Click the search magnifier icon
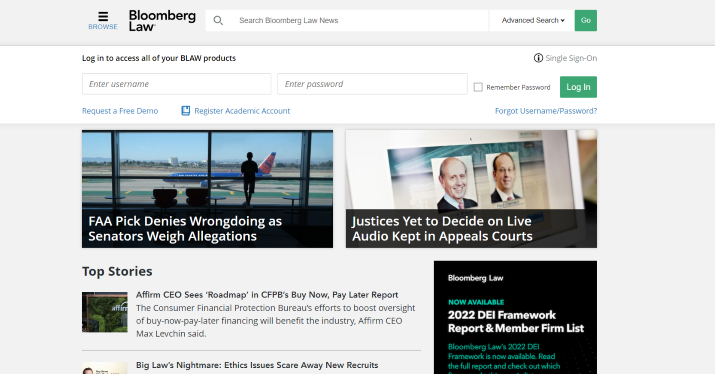The image size is (715, 374). coord(218,21)
